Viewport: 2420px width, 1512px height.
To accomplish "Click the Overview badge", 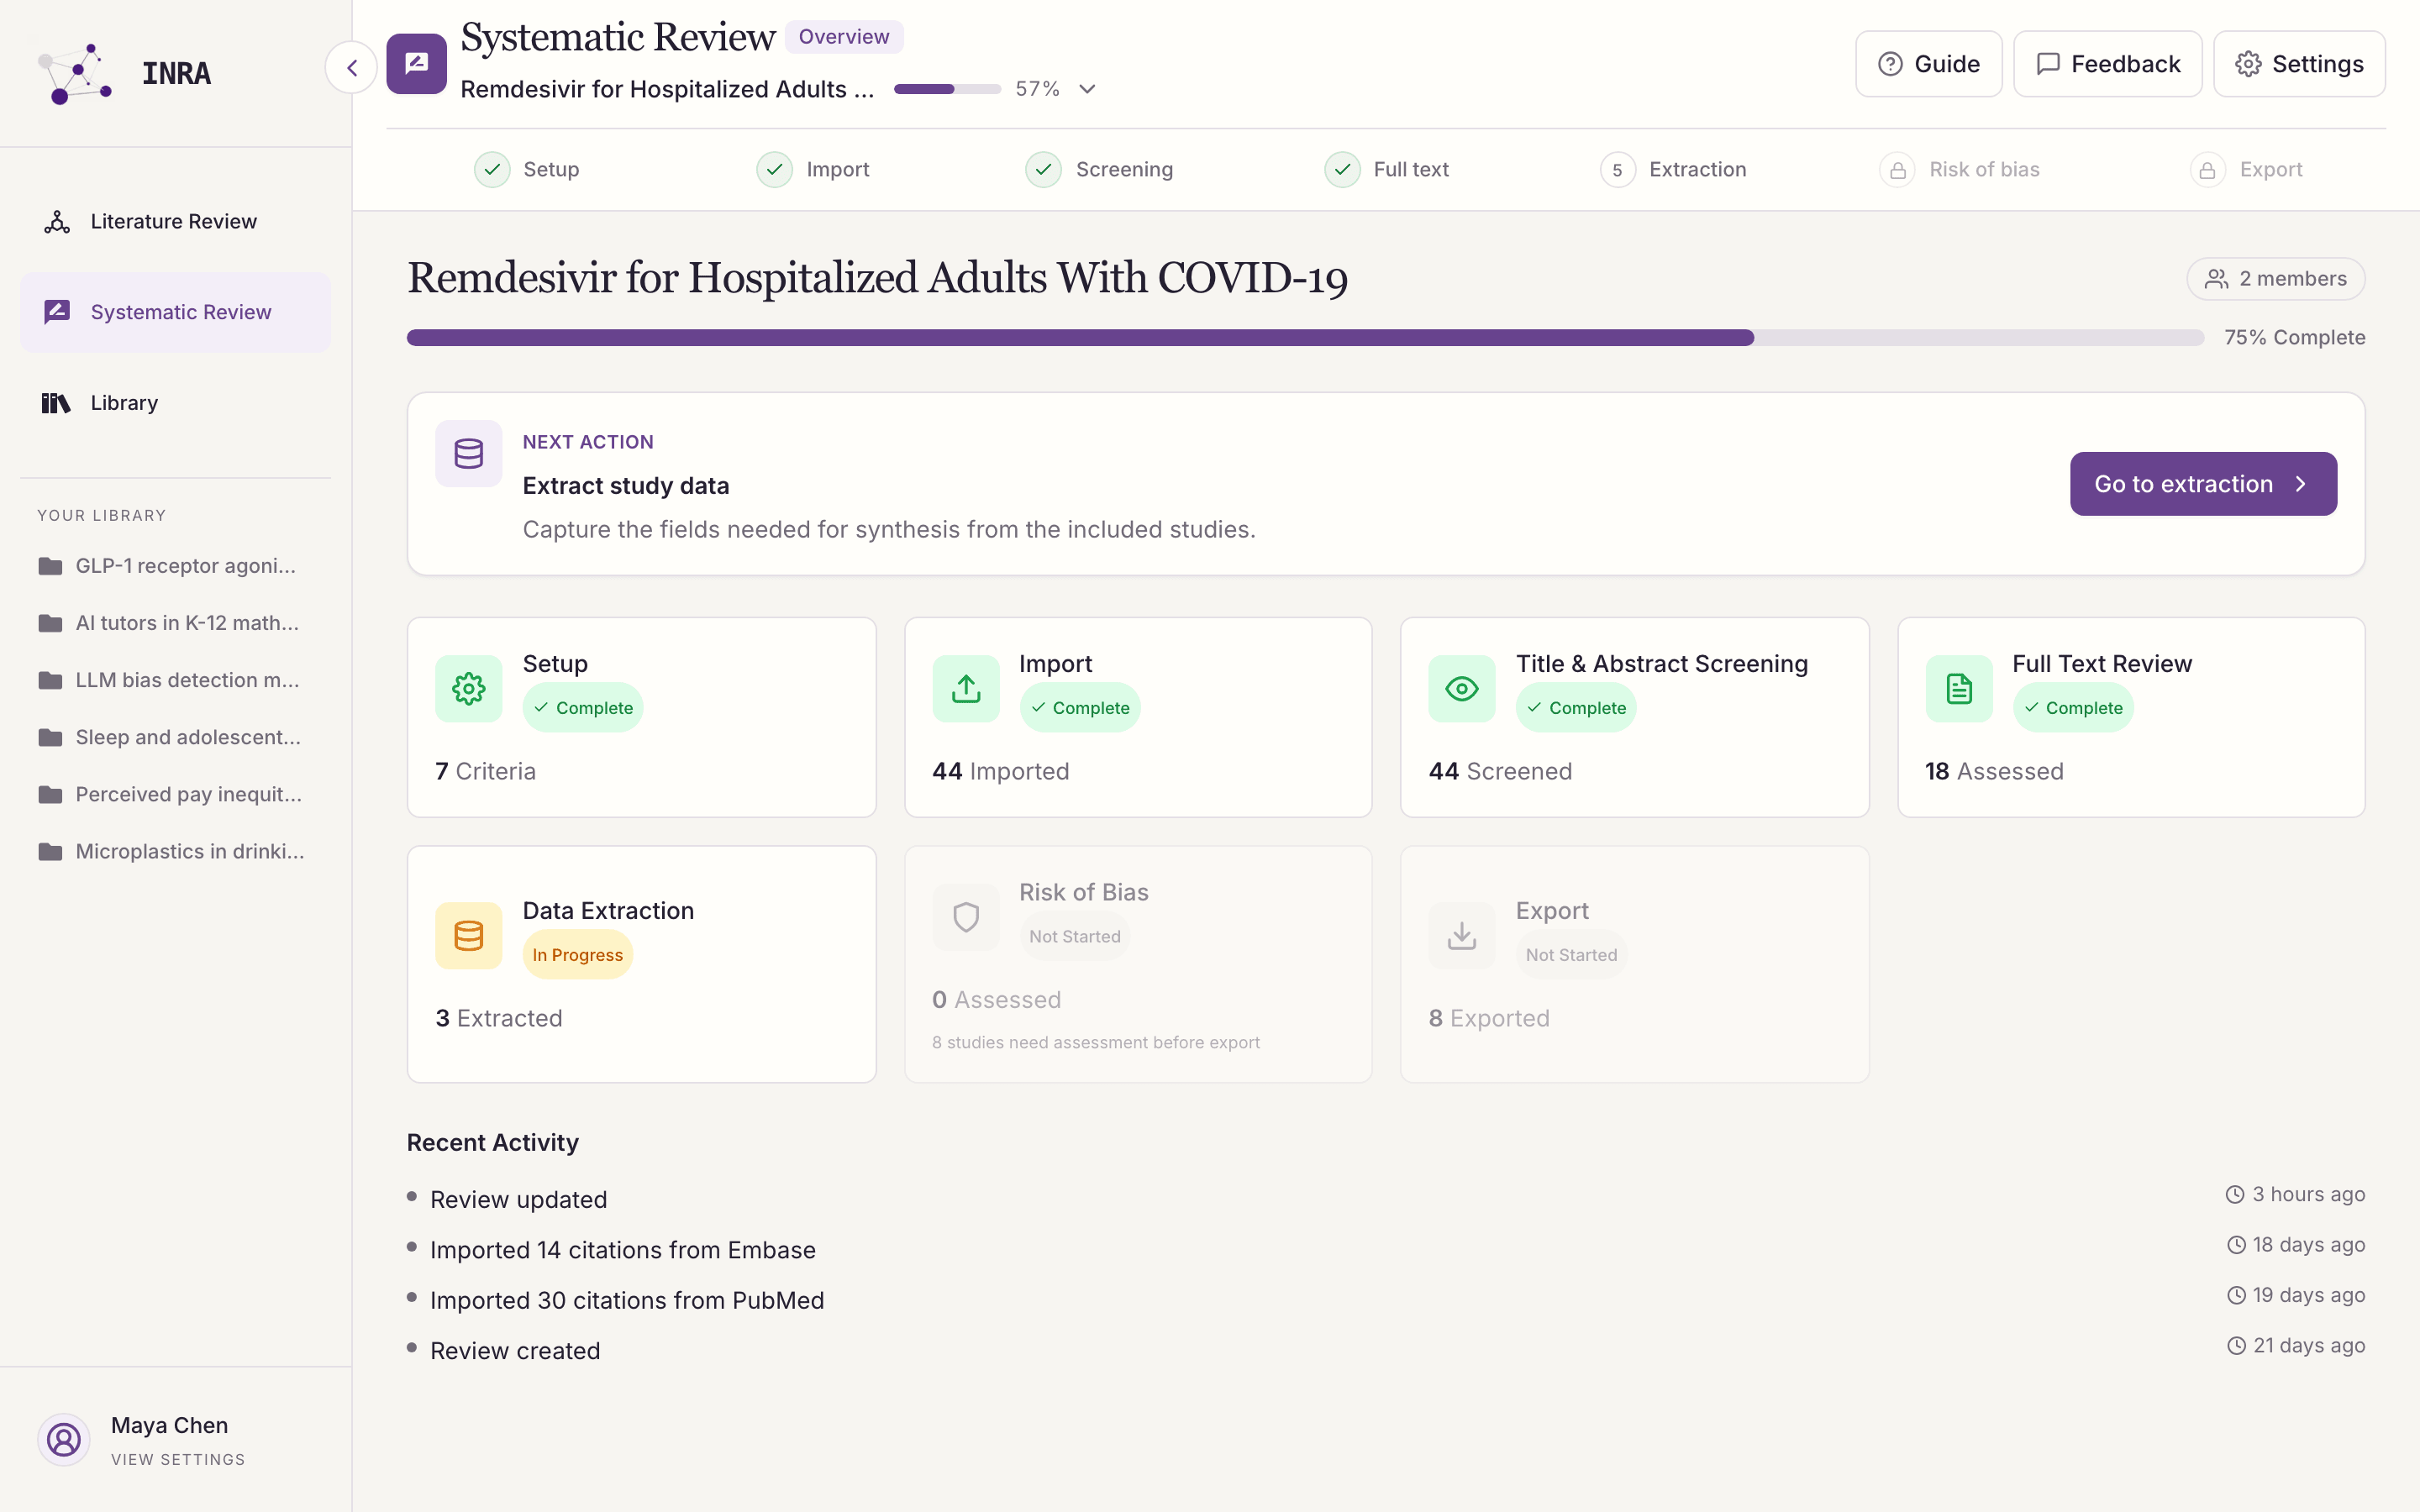I will 843,37.
